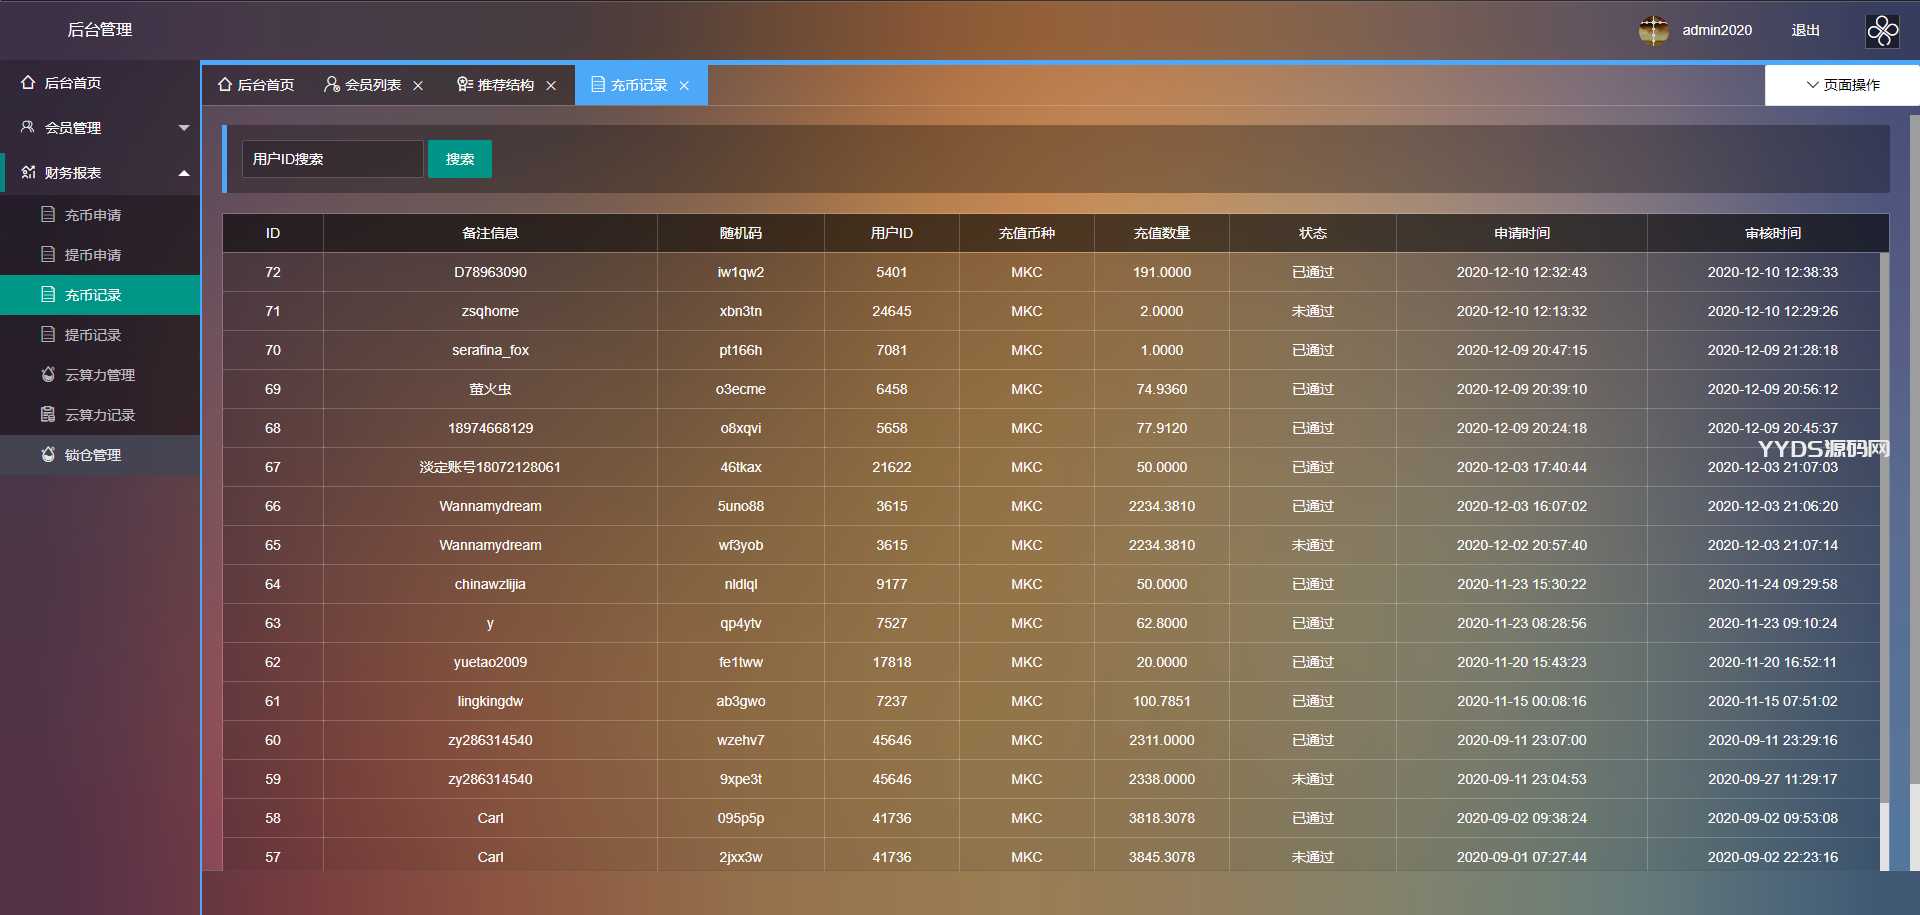The height and width of the screenshot is (915, 1920).
Task: Click the 财务报表 chart icon in sidebar
Action: point(28,173)
